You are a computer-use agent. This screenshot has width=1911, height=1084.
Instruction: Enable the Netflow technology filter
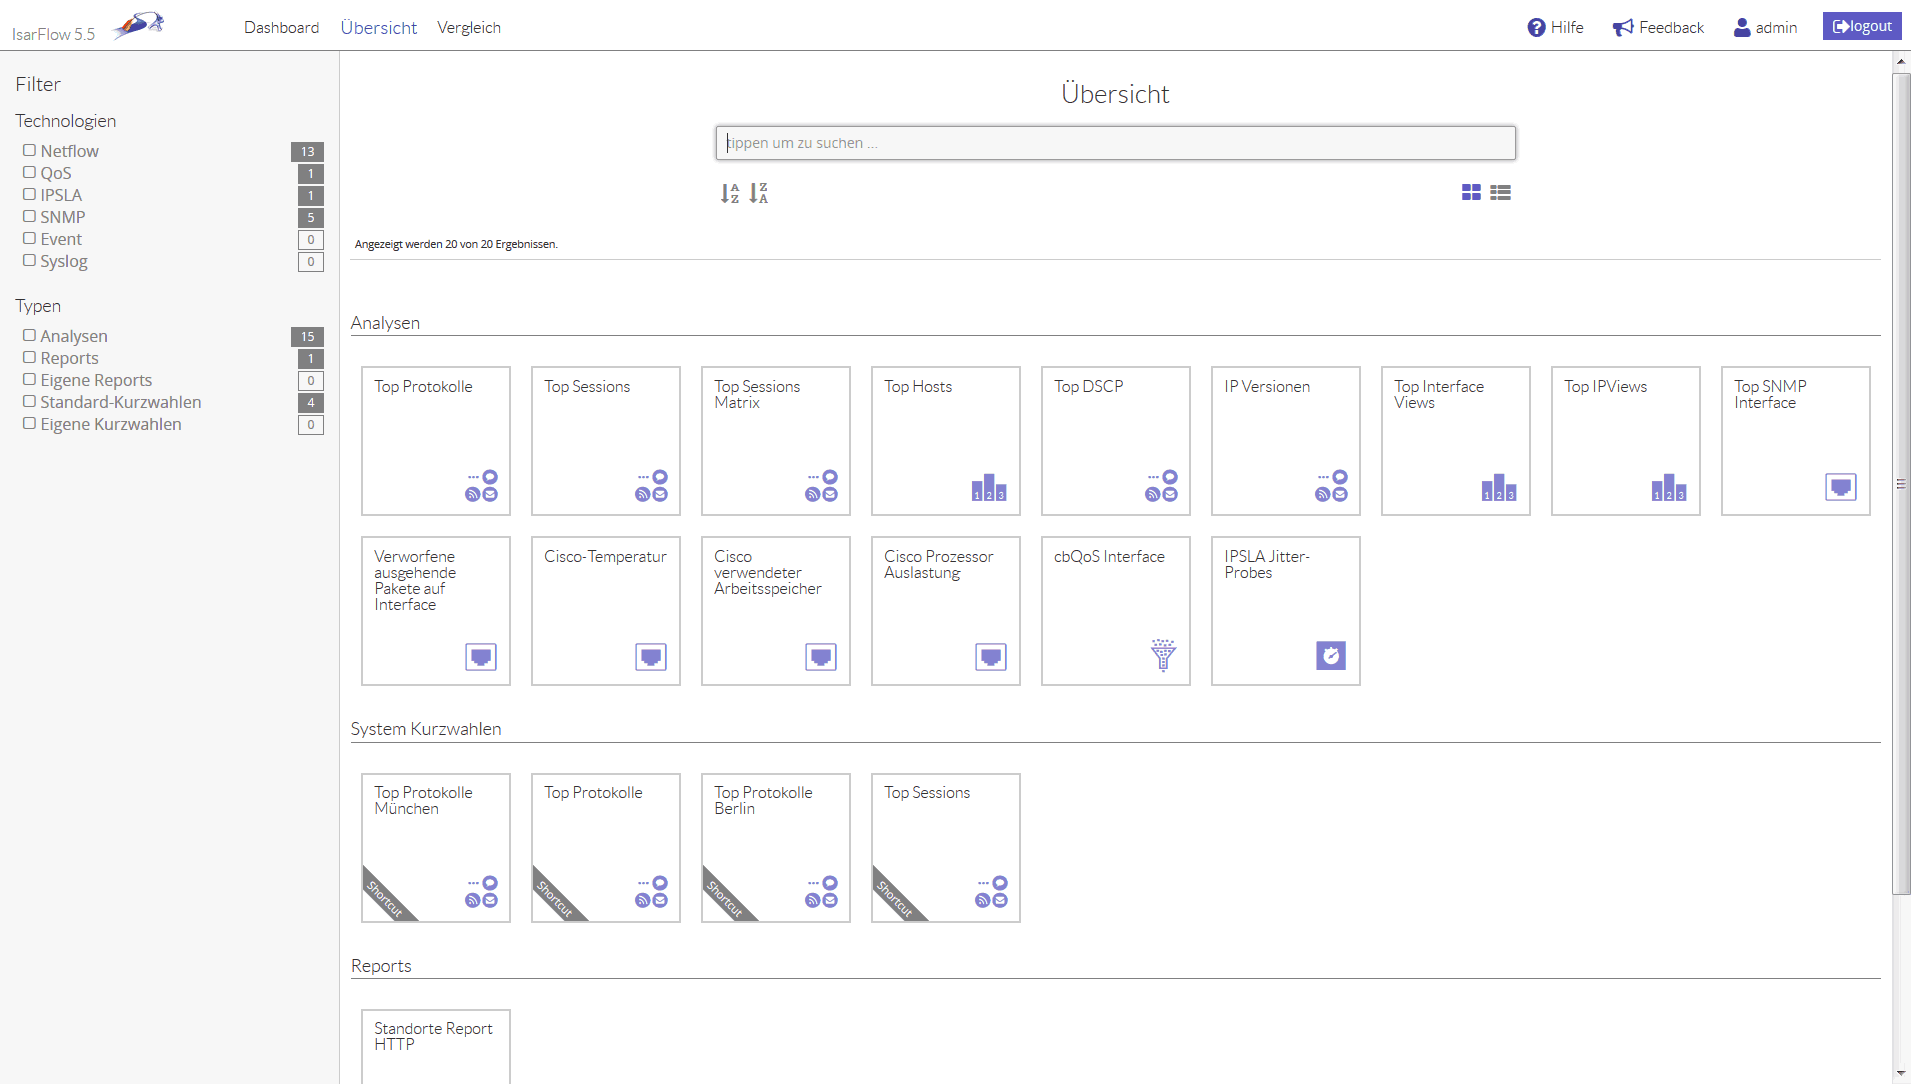click(x=29, y=149)
